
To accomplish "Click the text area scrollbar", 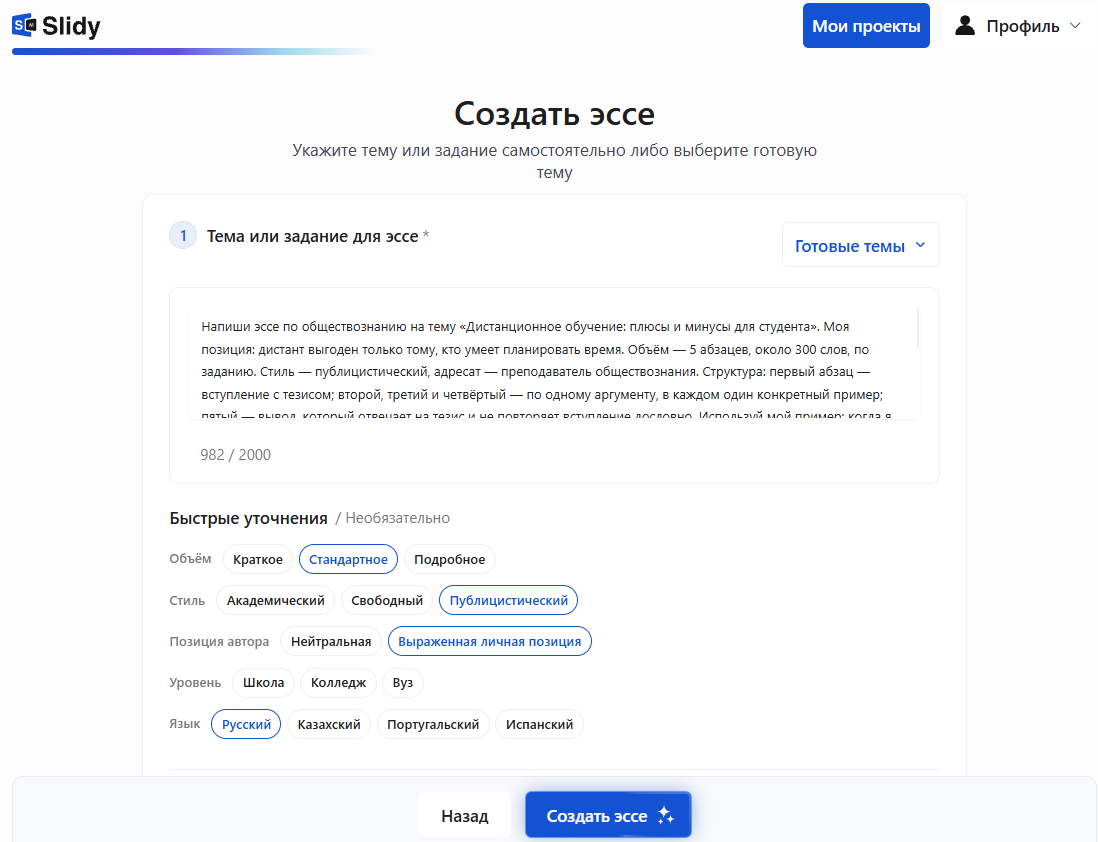I will point(917,328).
